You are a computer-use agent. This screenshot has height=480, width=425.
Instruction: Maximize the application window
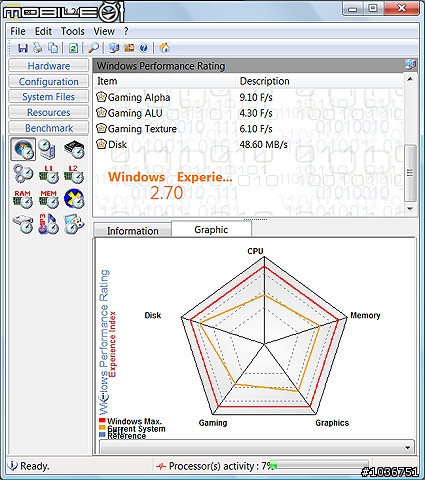point(373,8)
